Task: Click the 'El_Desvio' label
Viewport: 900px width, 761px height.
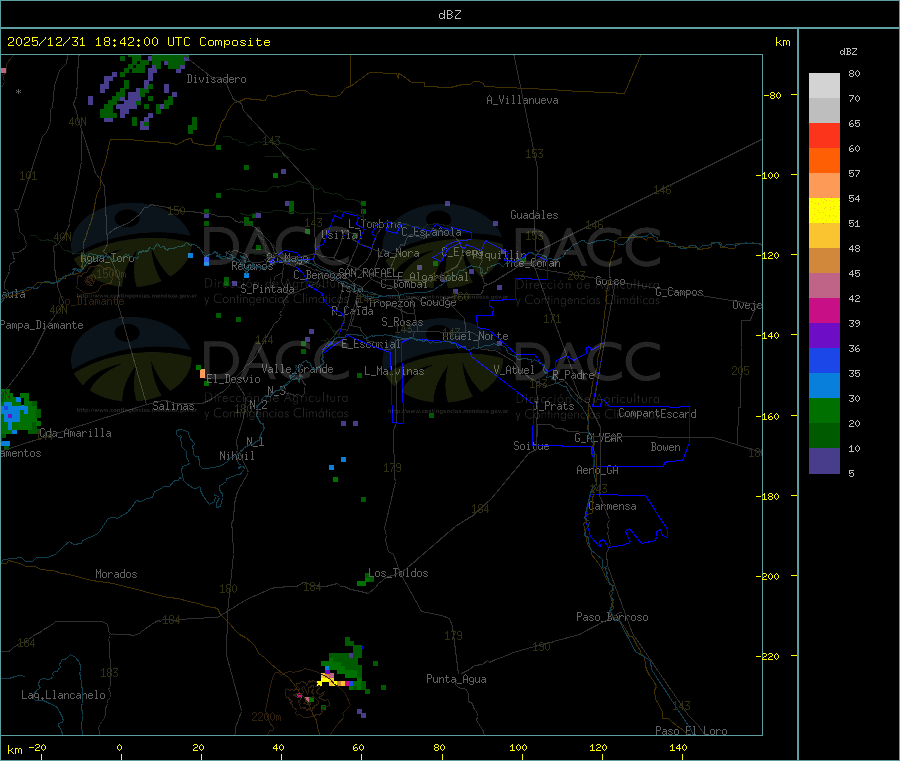Action: tap(234, 379)
